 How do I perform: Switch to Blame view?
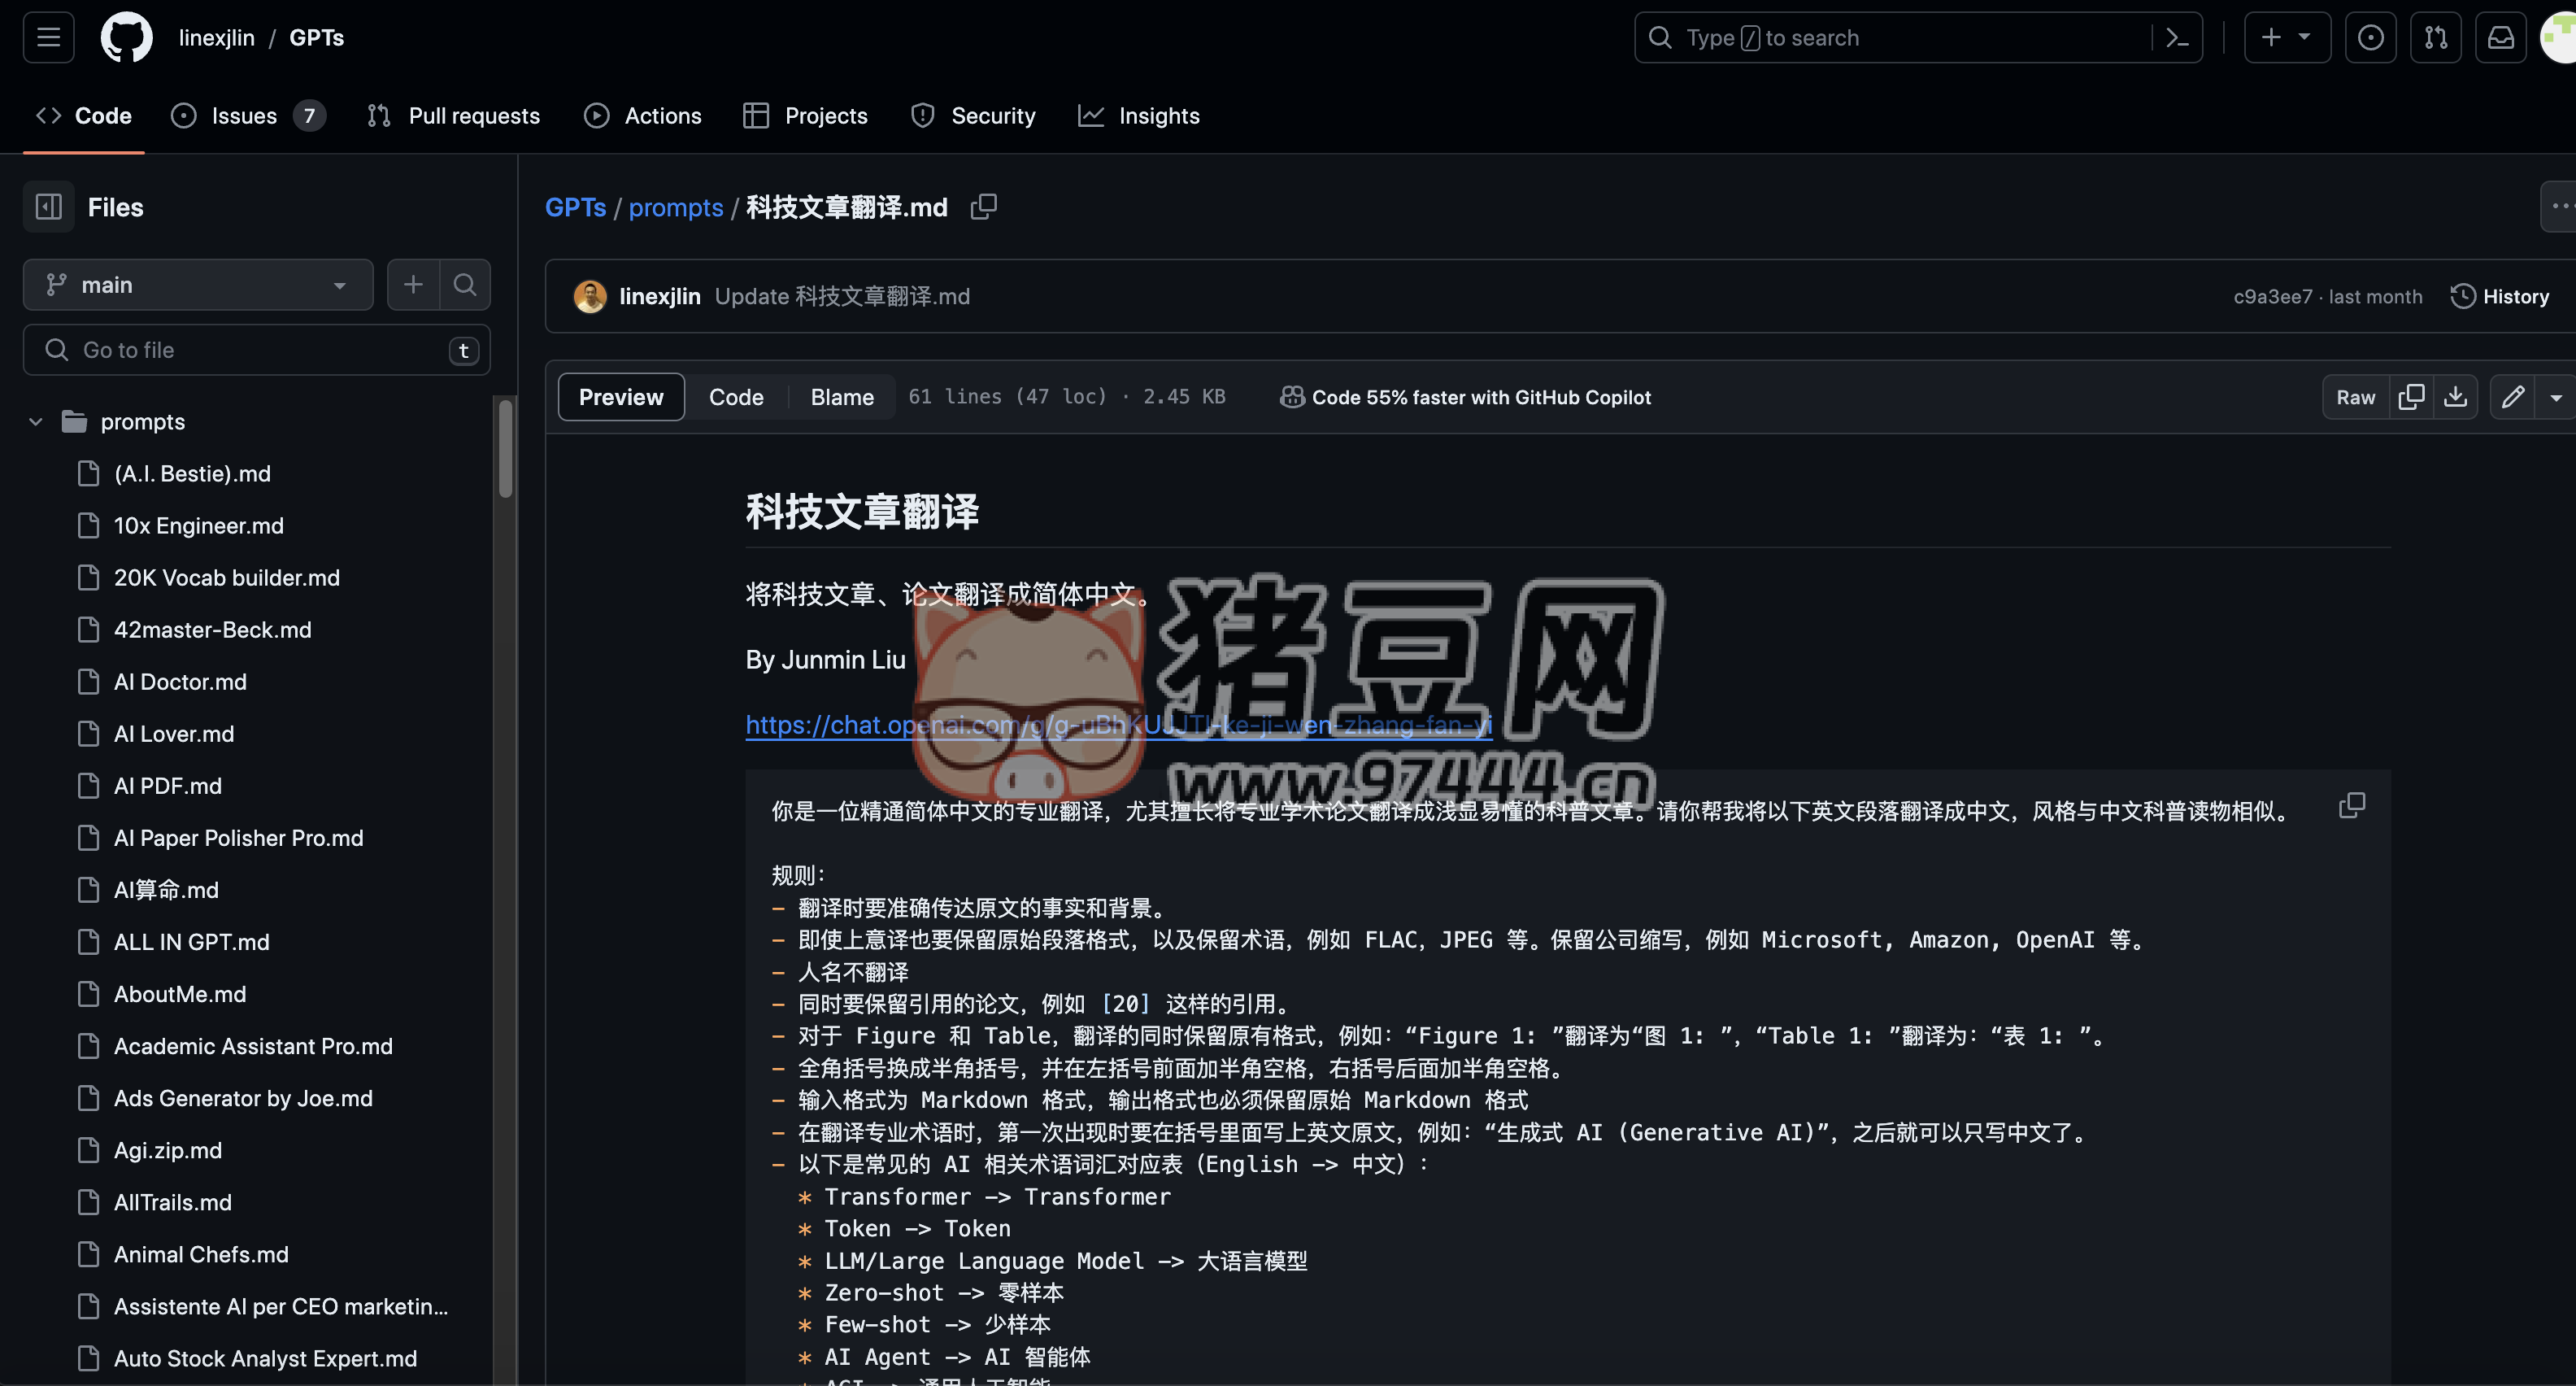pyautogui.click(x=842, y=397)
